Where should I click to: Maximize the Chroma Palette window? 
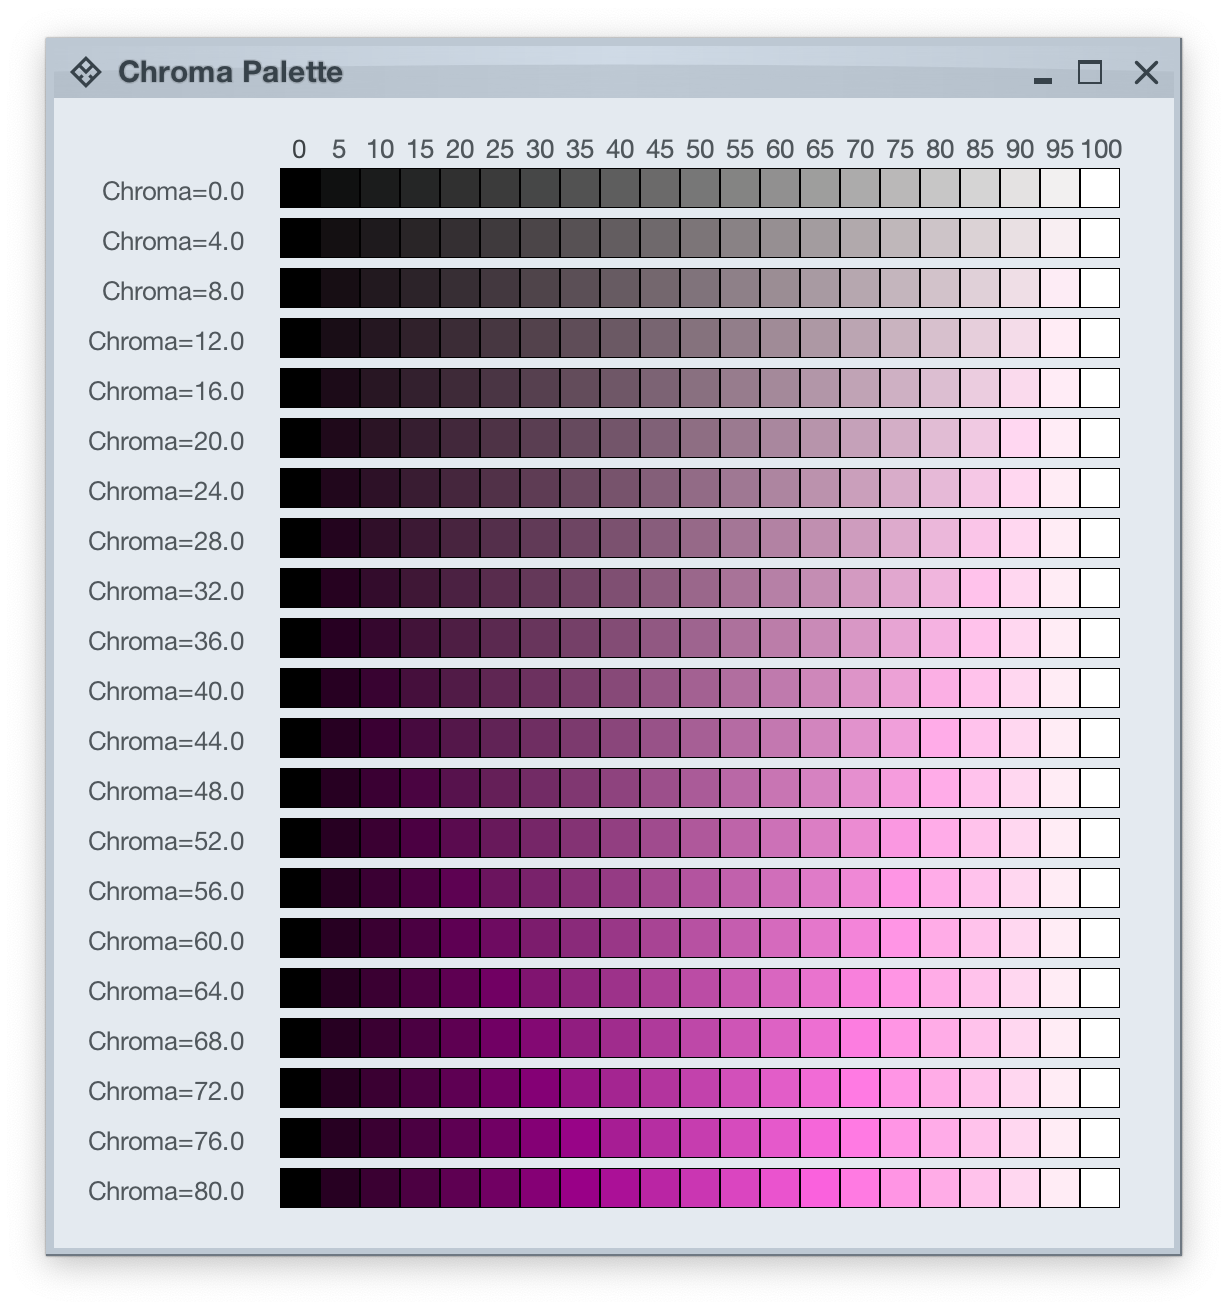tap(1090, 72)
